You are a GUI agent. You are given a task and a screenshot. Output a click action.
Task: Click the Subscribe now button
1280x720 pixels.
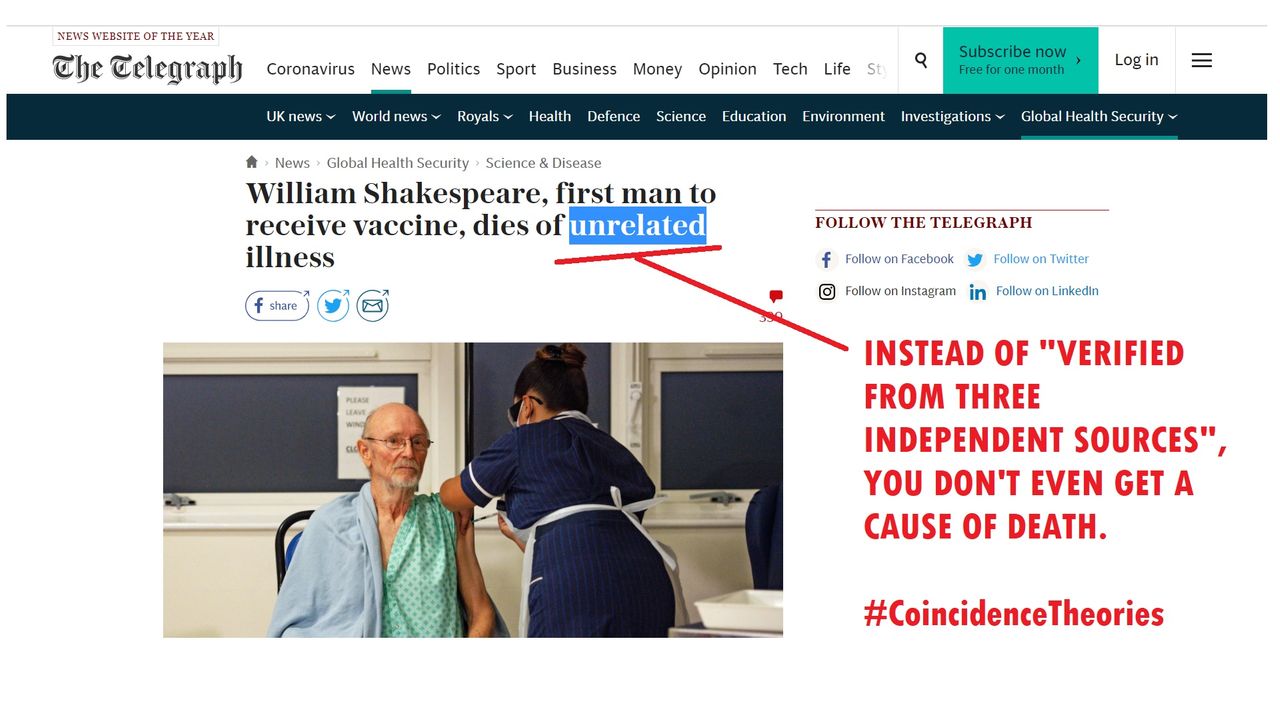tap(1020, 60)
